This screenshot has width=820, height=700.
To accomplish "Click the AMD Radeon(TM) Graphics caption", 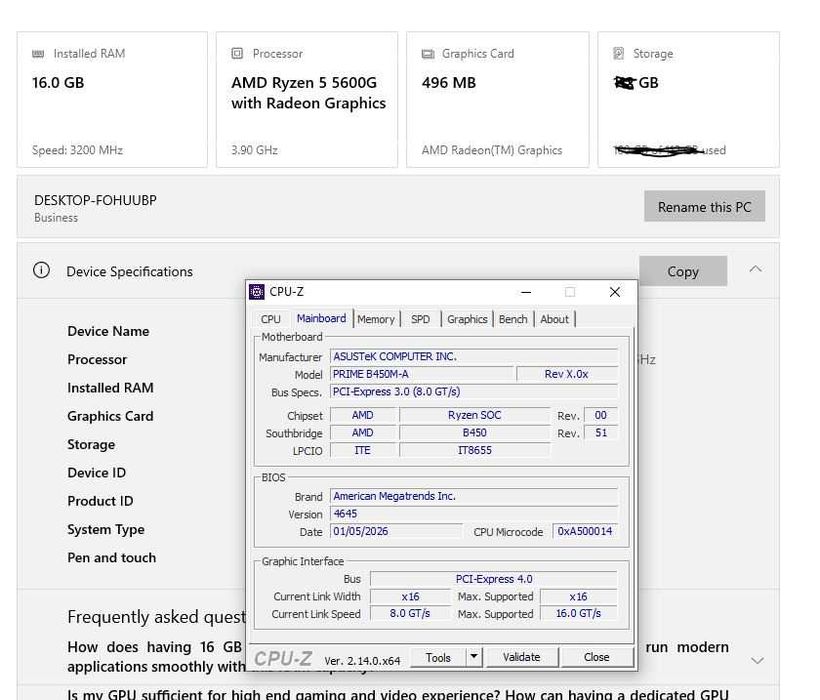I will point(492,151).
